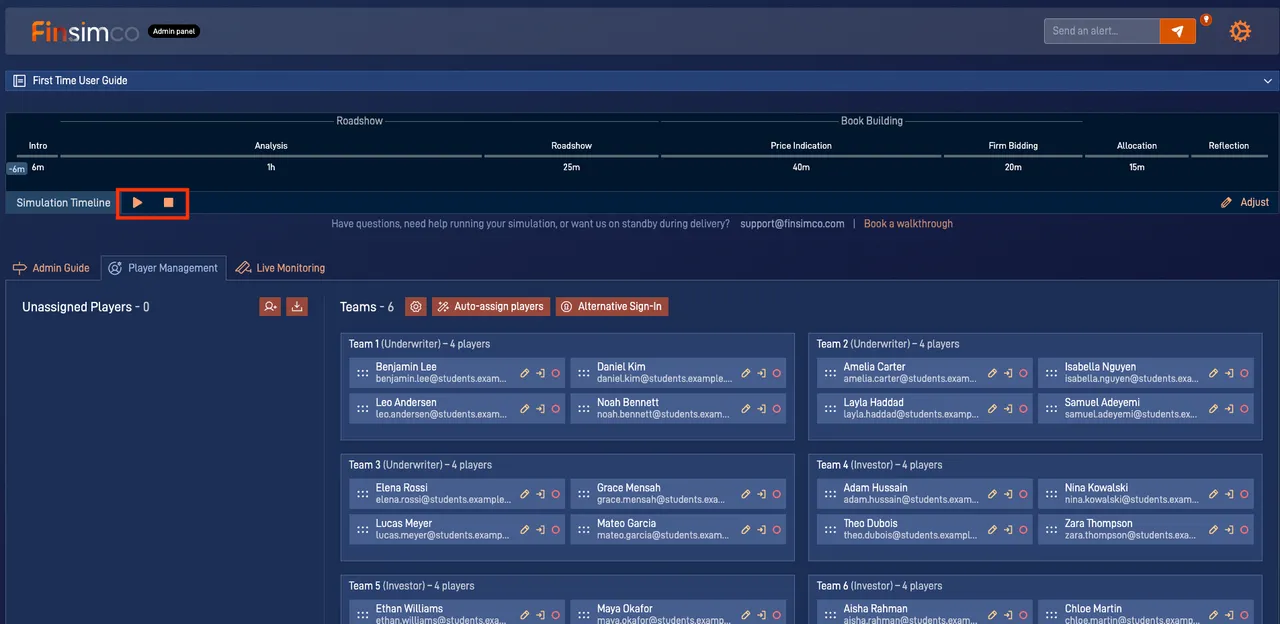
Task: Edit Zara Thompson with the pencil icon
Action: pyautogui.click(x=1213, y=530)
